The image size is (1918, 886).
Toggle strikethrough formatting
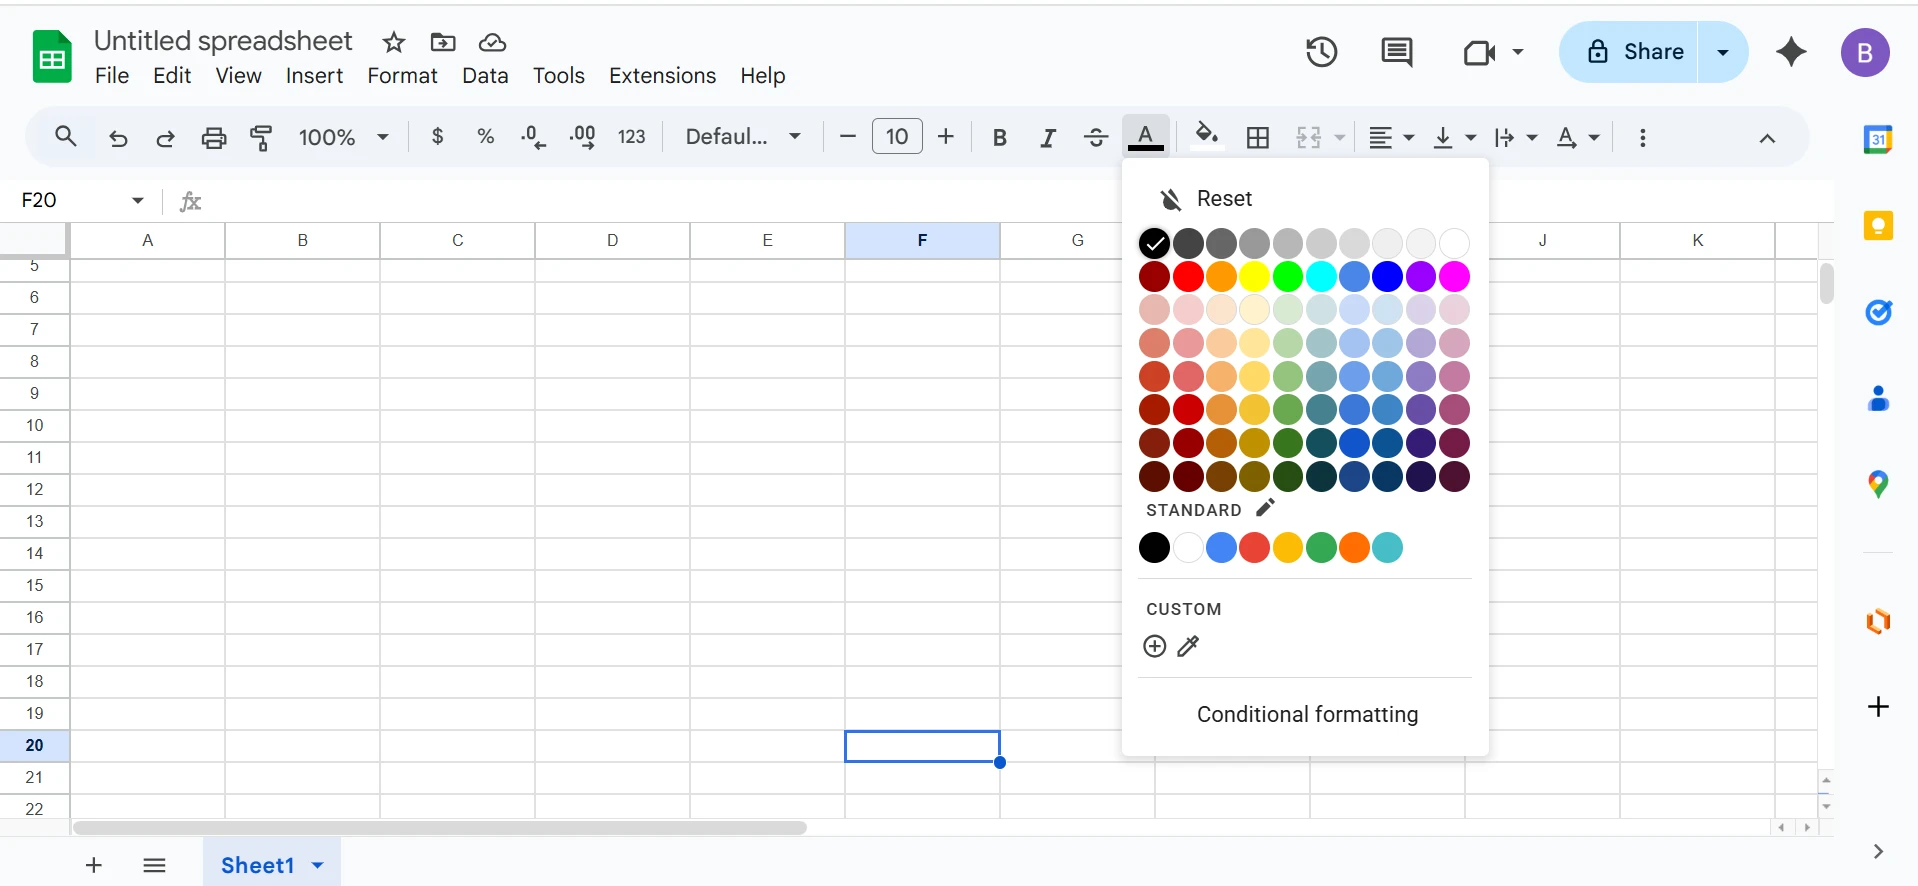pos(1096,137)
